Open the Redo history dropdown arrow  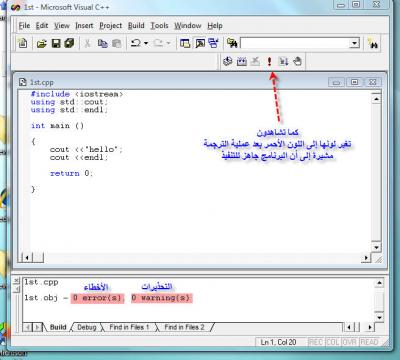[168, 43]
